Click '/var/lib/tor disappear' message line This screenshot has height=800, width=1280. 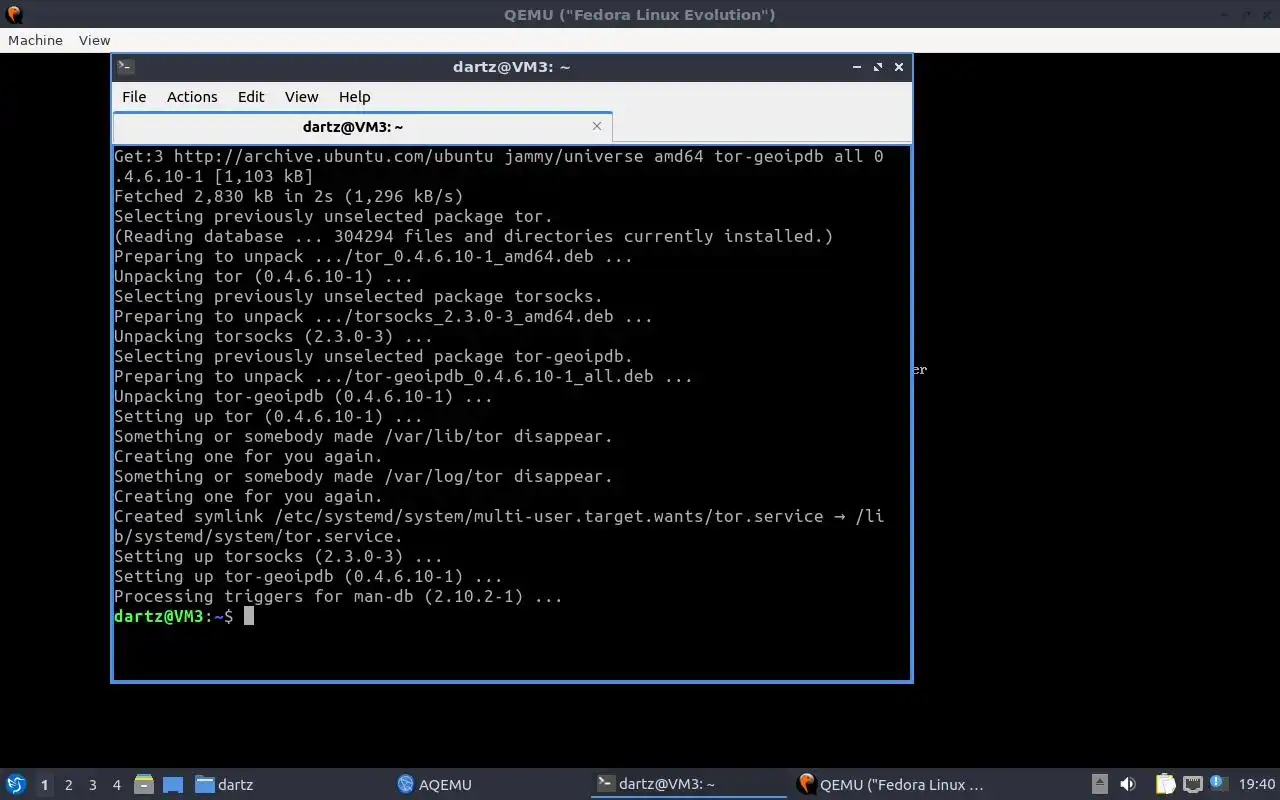(x=363, y=436)
